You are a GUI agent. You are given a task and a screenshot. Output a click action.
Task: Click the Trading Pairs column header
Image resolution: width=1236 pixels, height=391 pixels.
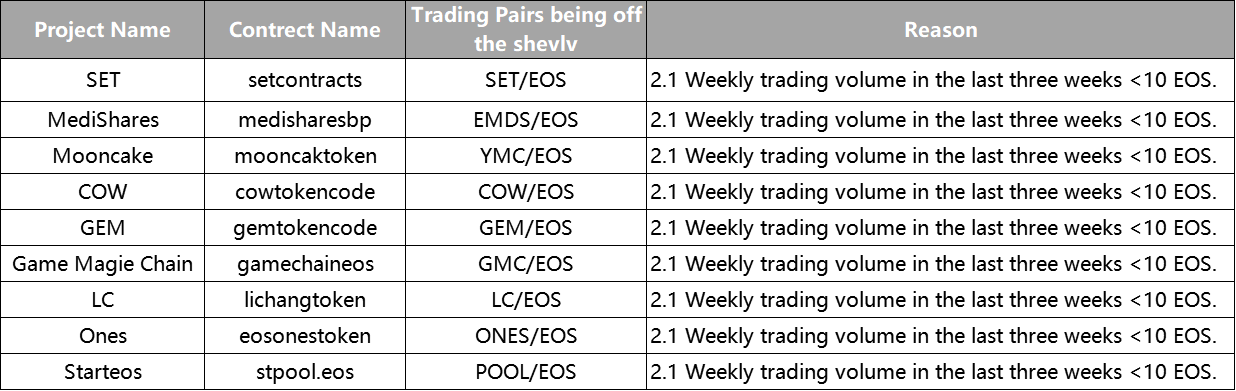525,30
